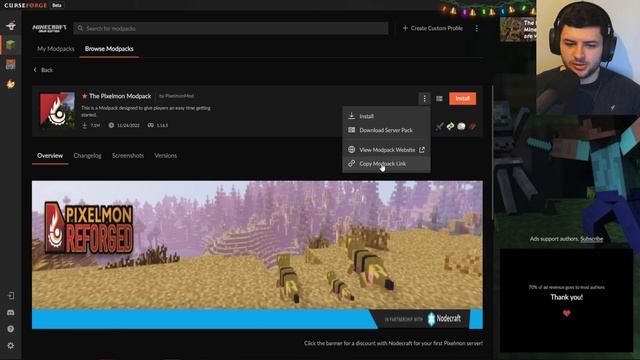Viewport: 640px width, 360px height.
Task: Click the Subscribe link in ads panel
Action: click(x=591, y=239)
